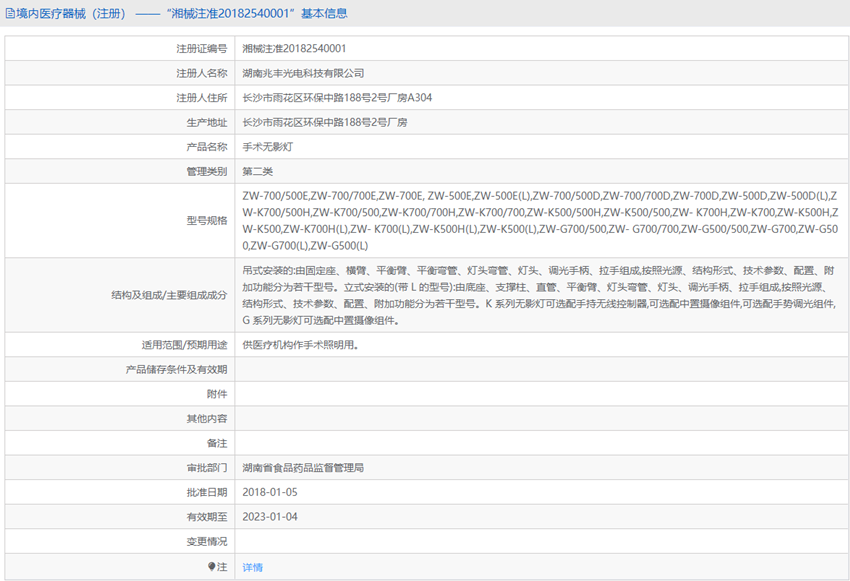Click the document icon before 境内医疗器械
Image resolution: width=850 pixels, height=581 pixels.
9,14
